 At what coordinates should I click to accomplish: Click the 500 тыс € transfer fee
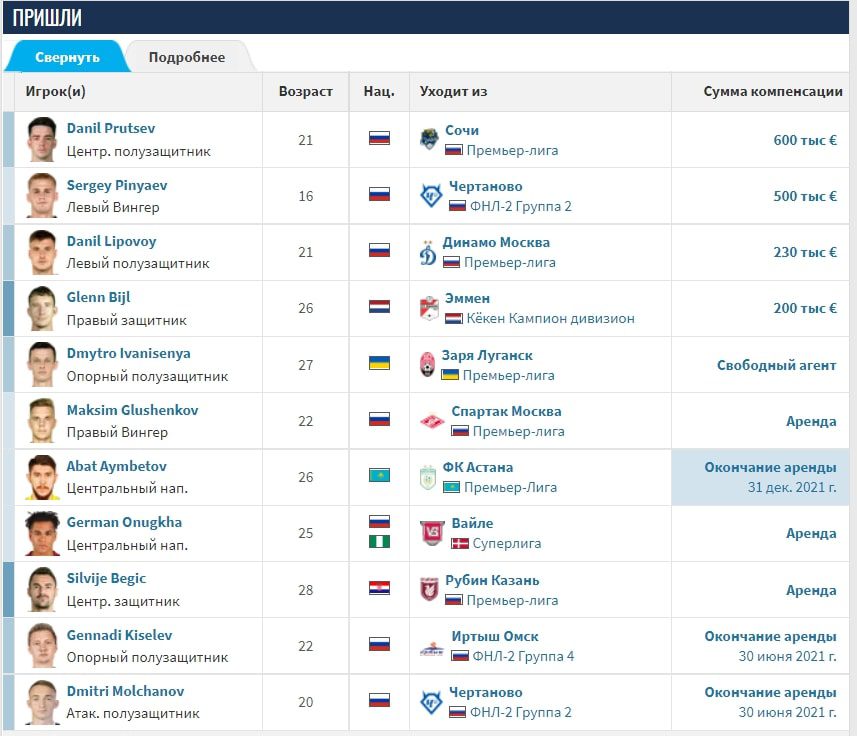(x=805, y=196)
